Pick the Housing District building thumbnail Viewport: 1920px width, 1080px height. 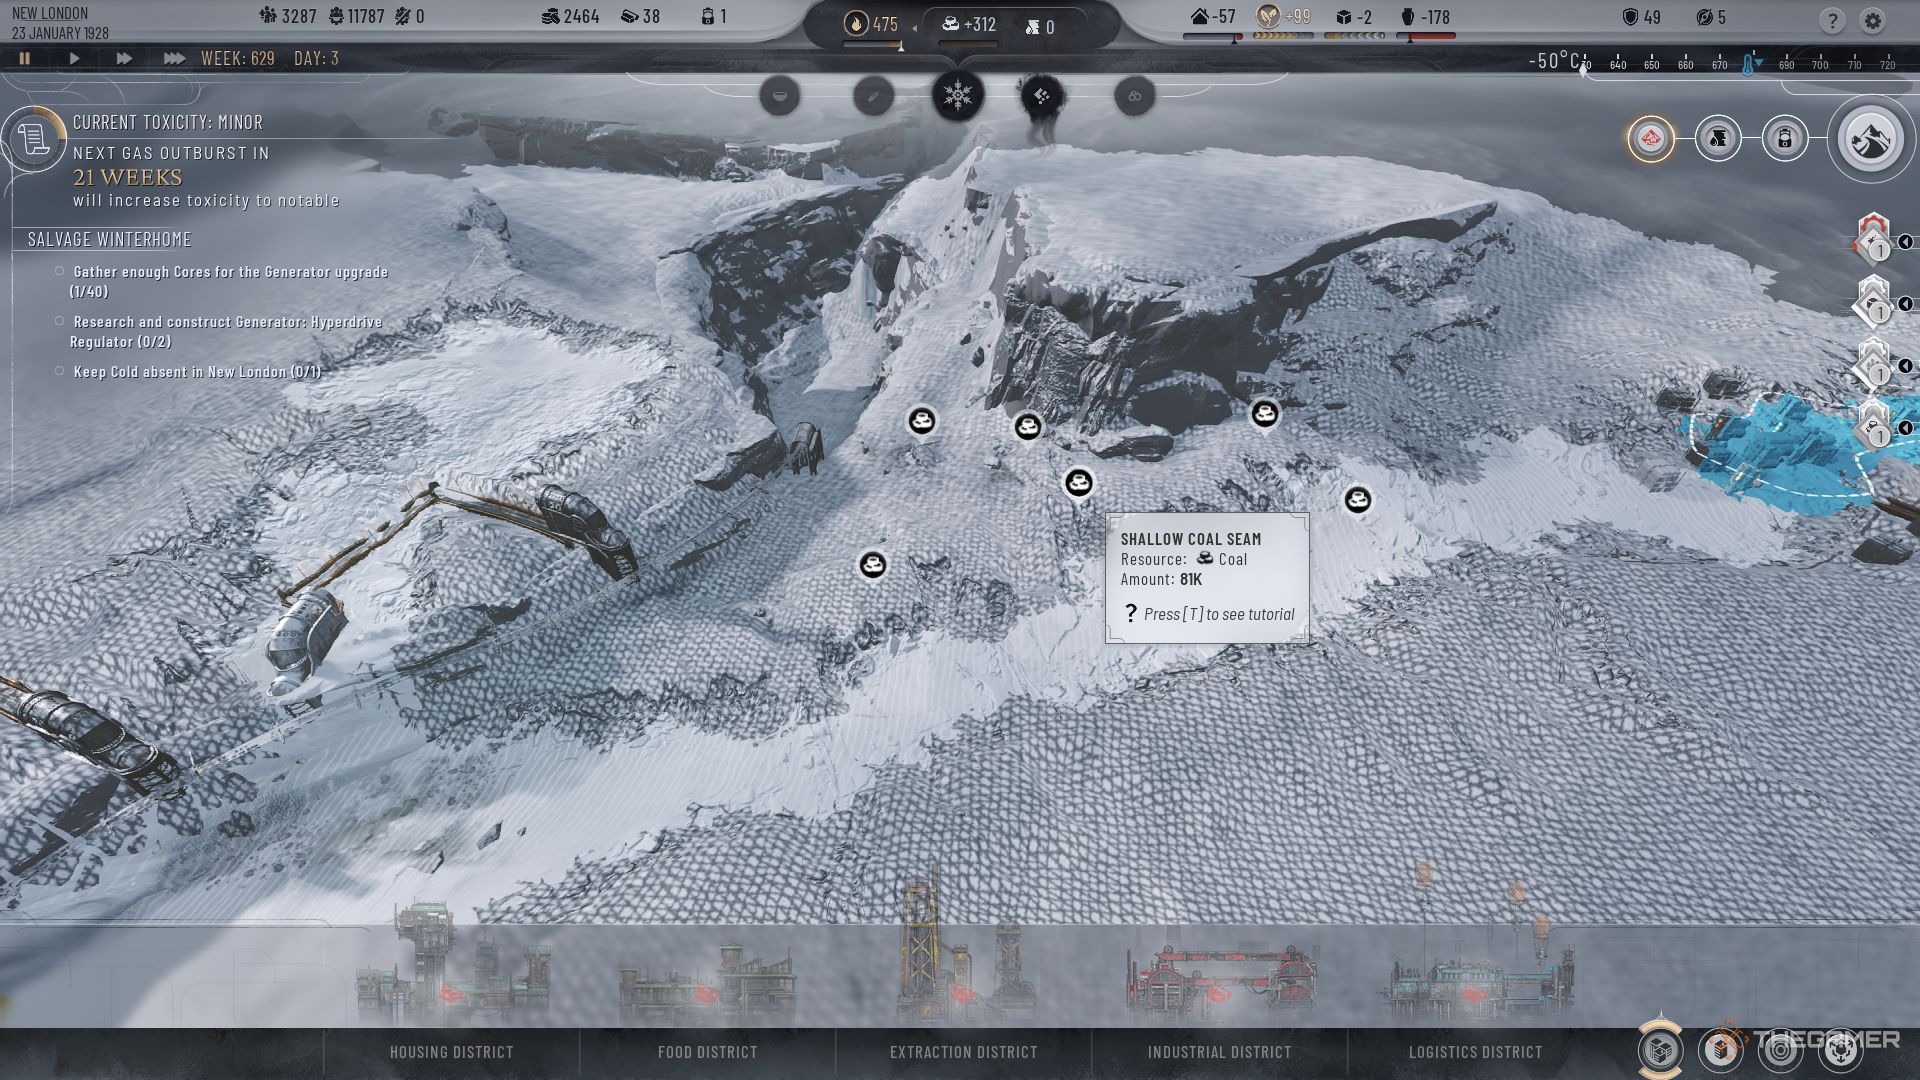[x=452, y=965]
